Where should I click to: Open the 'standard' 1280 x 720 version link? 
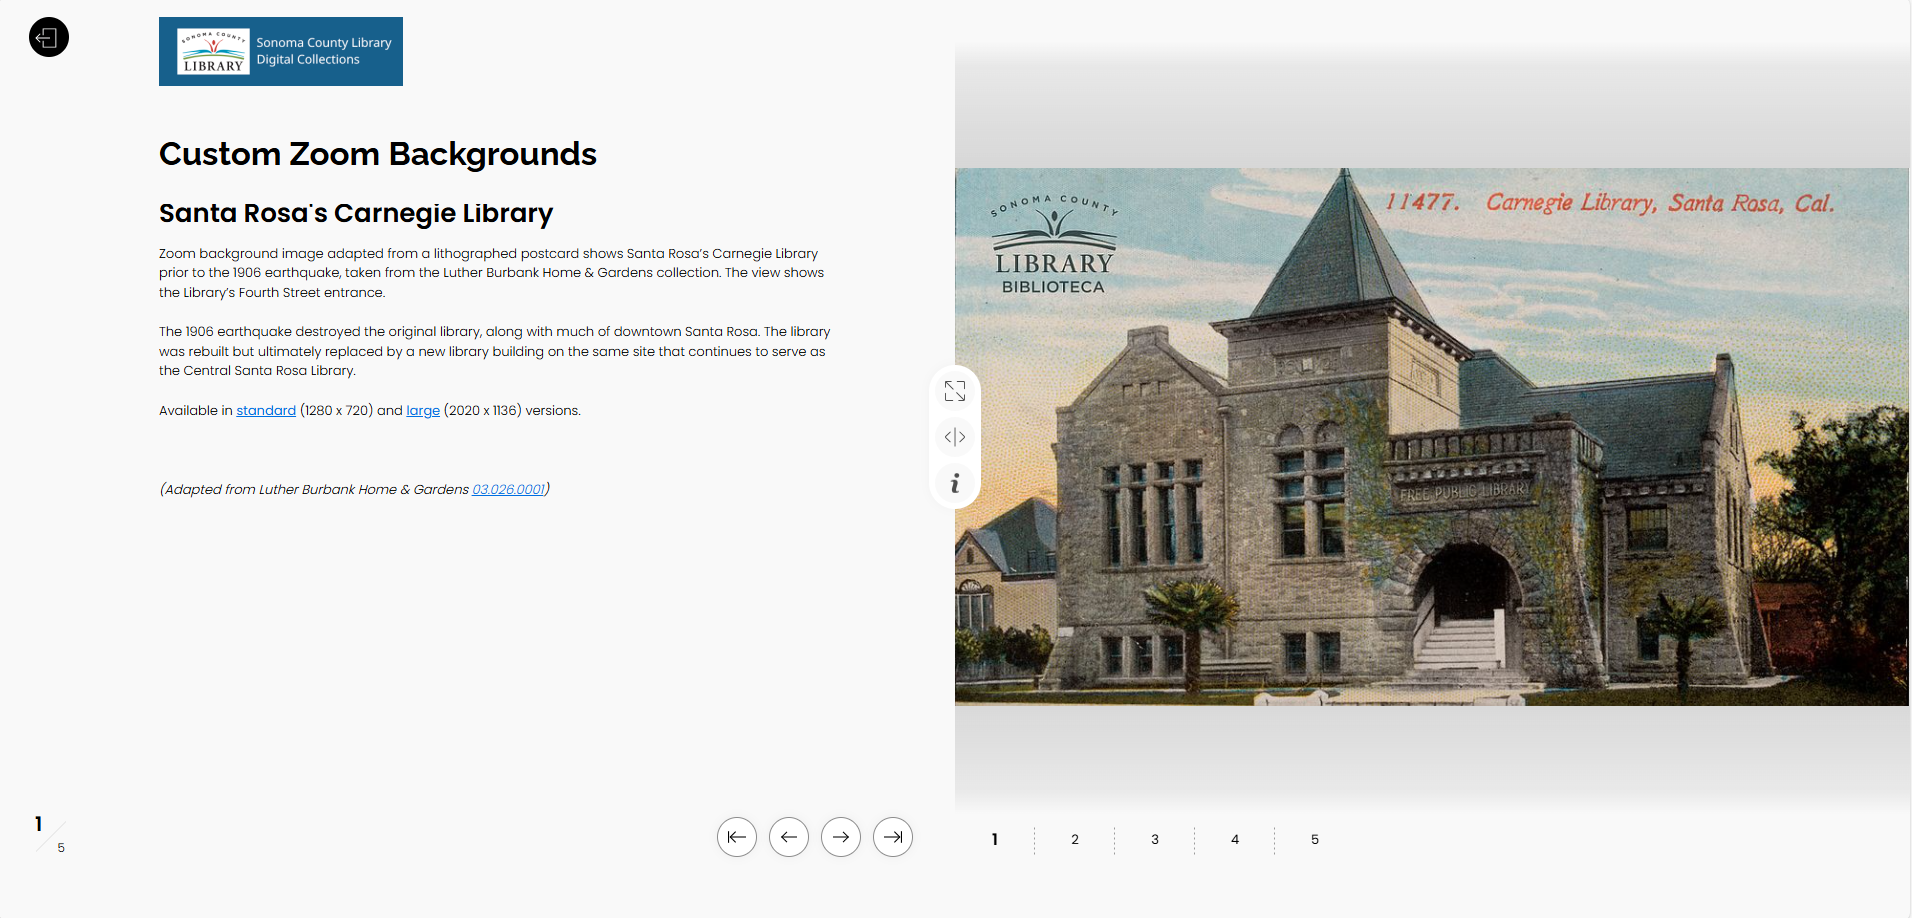pyautogui.click(x=265, y=410)
